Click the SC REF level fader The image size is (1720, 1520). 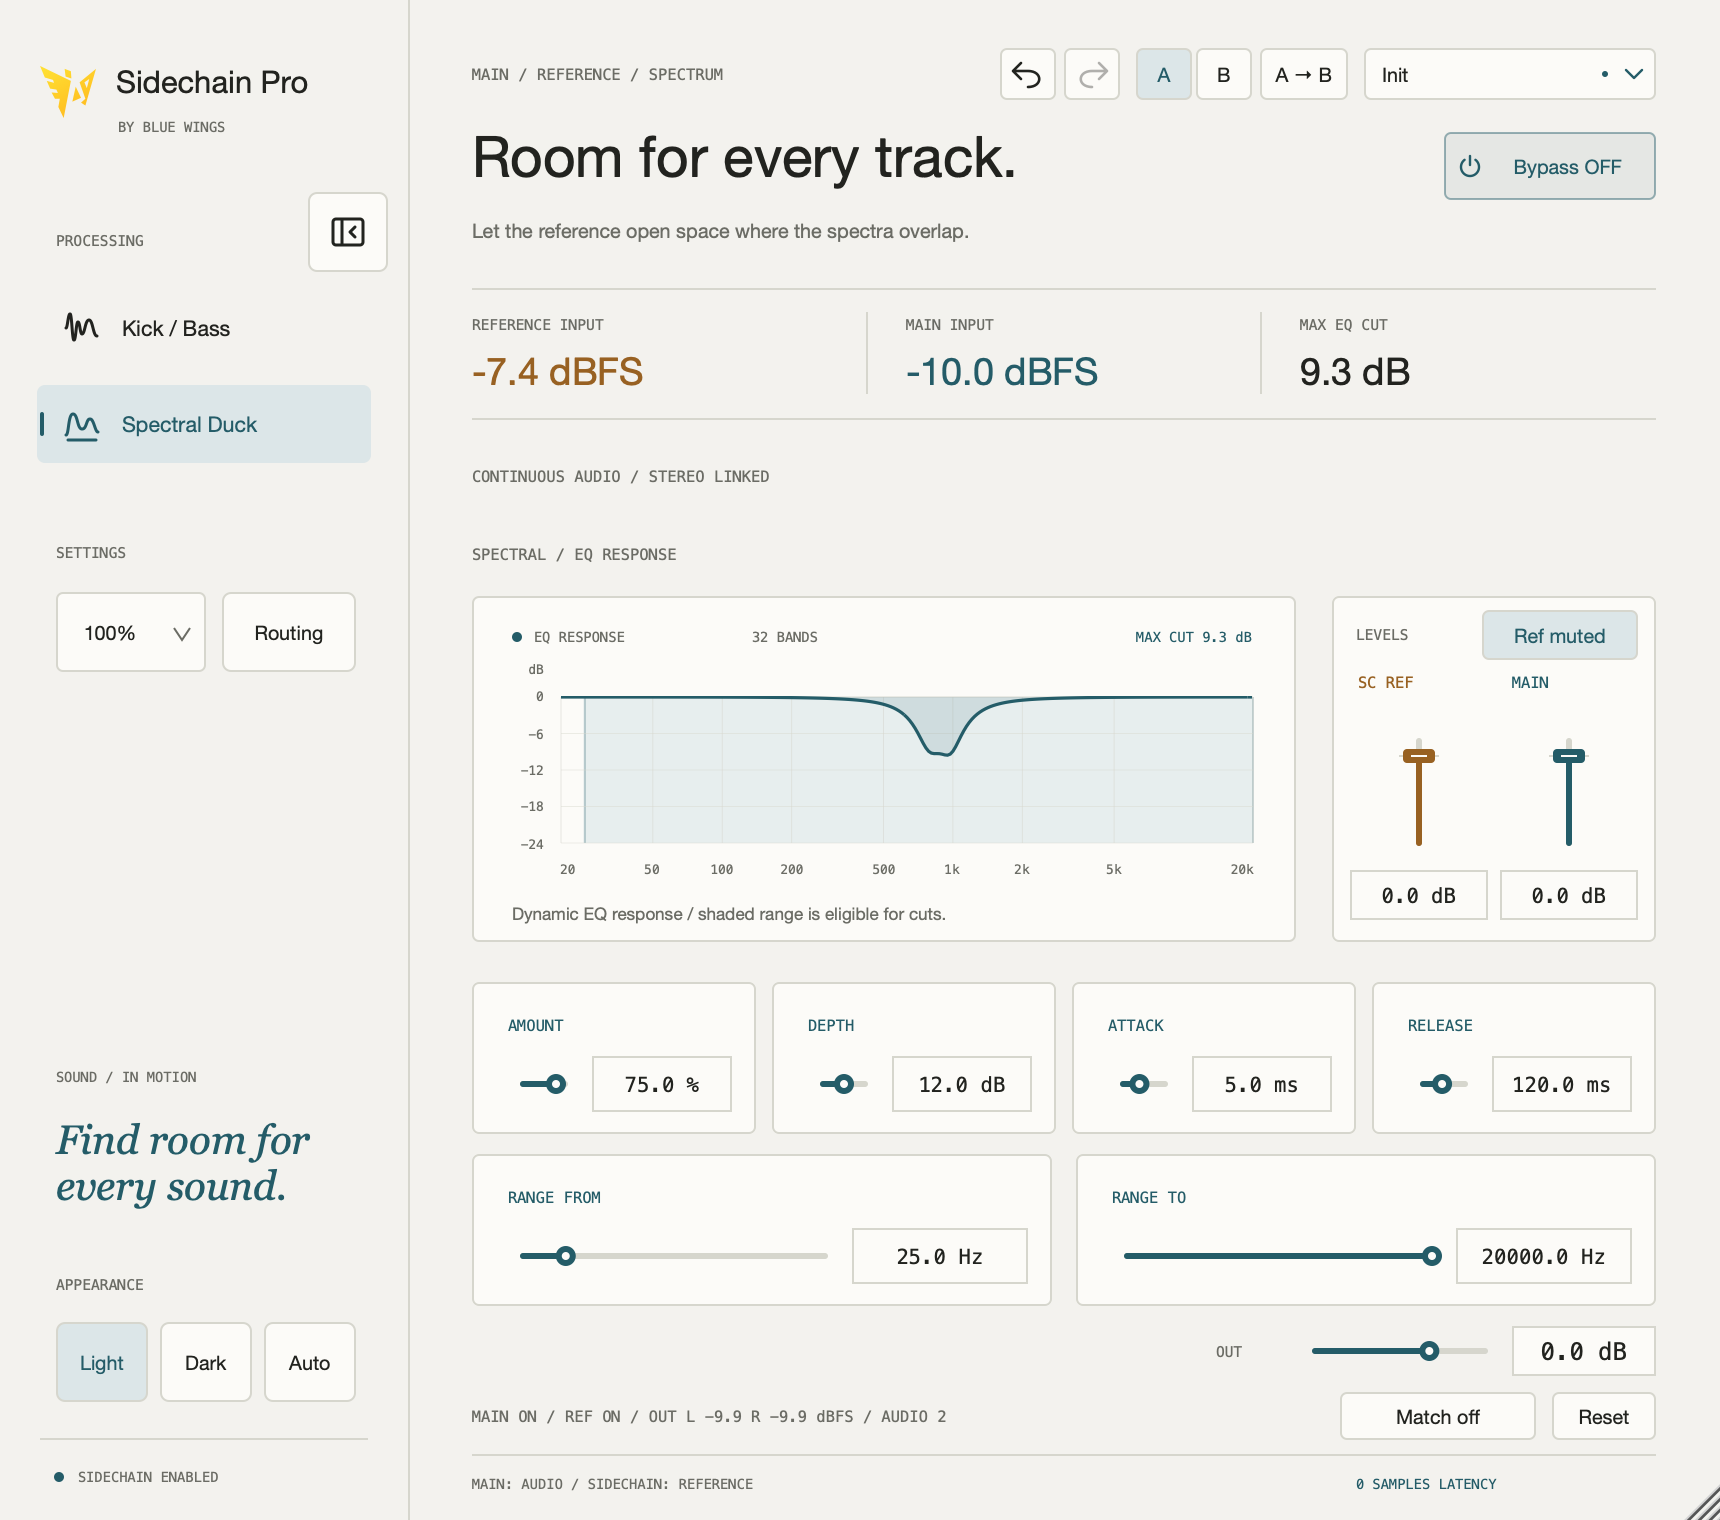(x=1419, y=756)
